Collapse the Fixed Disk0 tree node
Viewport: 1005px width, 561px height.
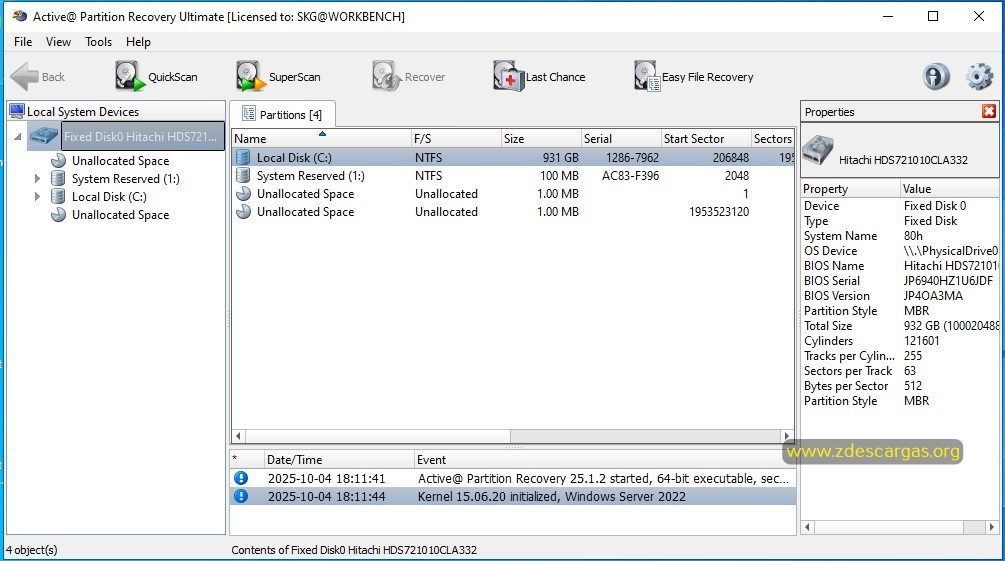click(x=17, y=137)
